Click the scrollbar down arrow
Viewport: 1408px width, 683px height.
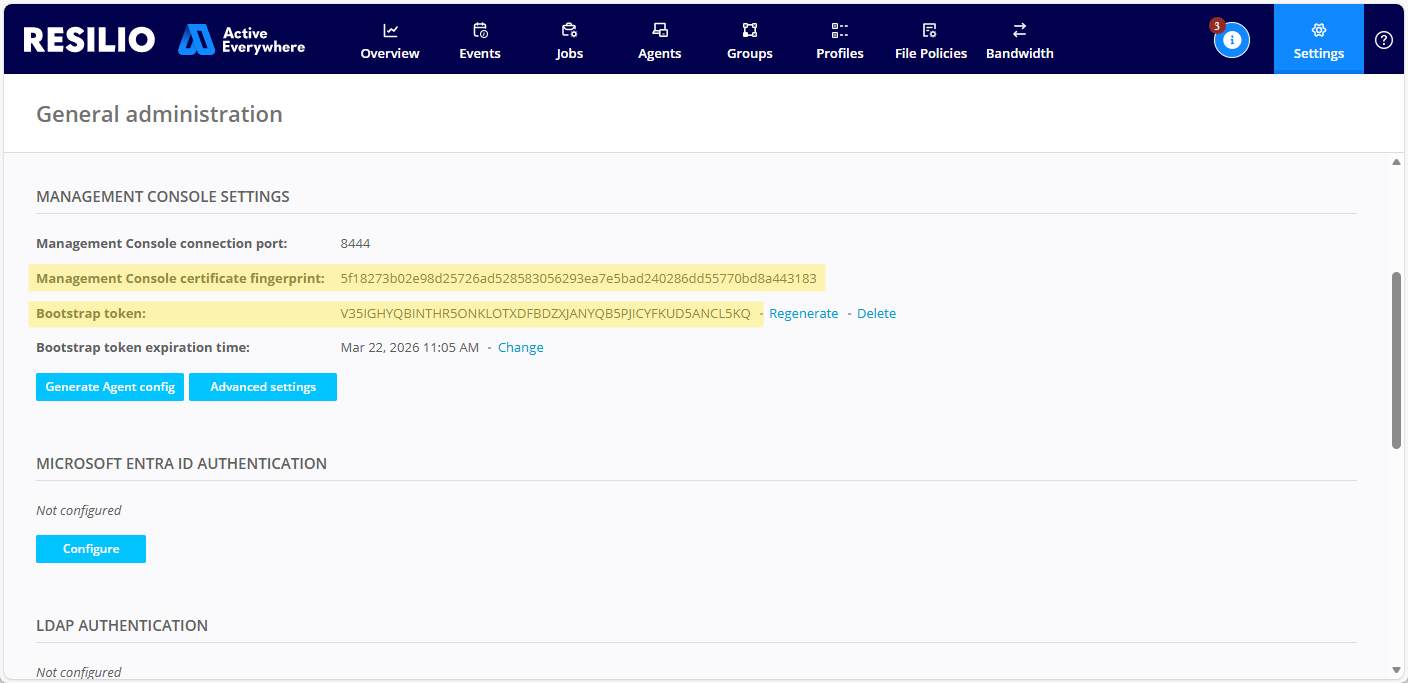point(1396,670)
